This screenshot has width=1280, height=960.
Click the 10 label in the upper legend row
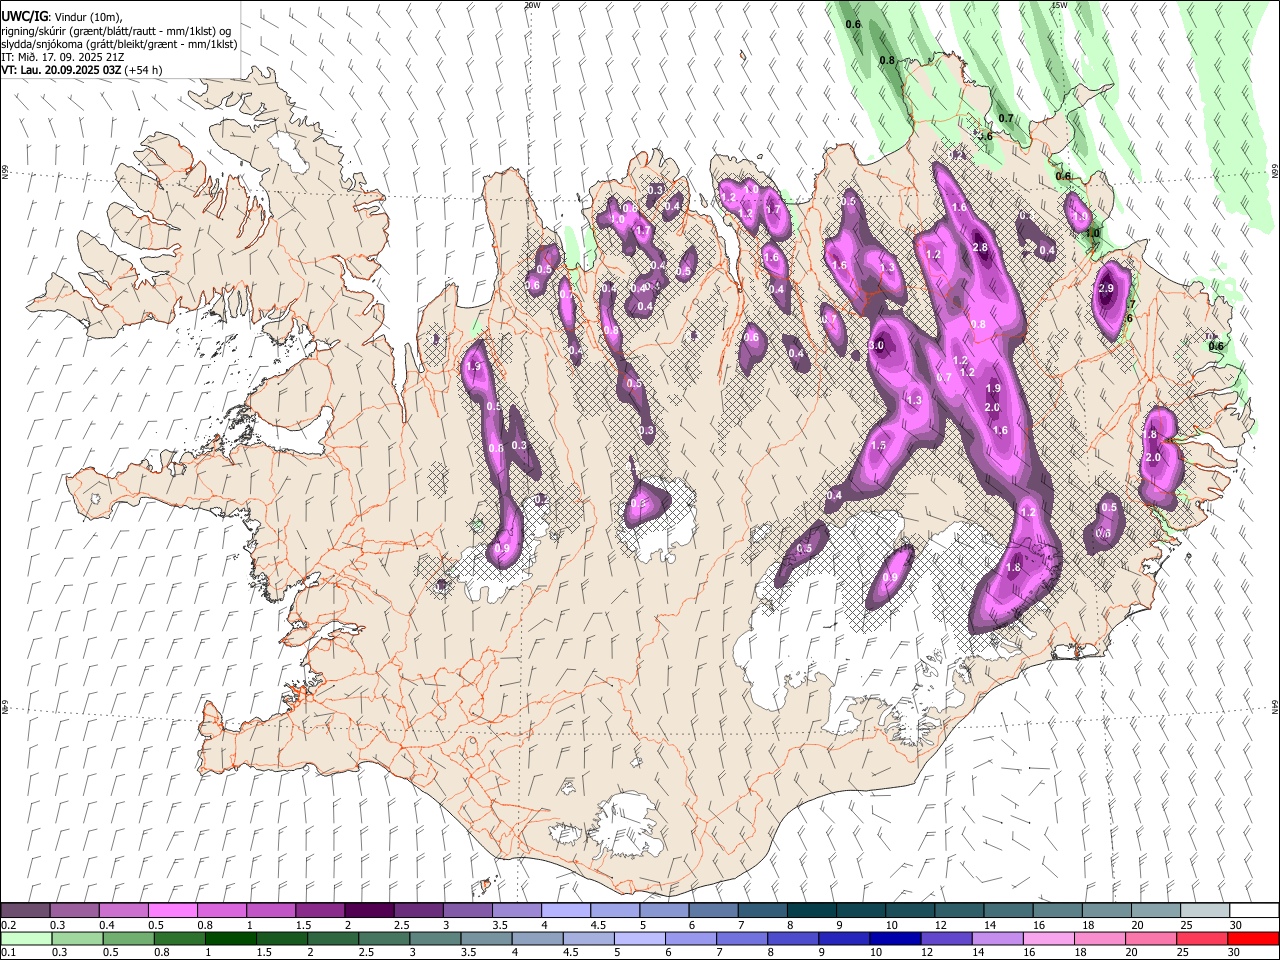[x=891, y=925]
